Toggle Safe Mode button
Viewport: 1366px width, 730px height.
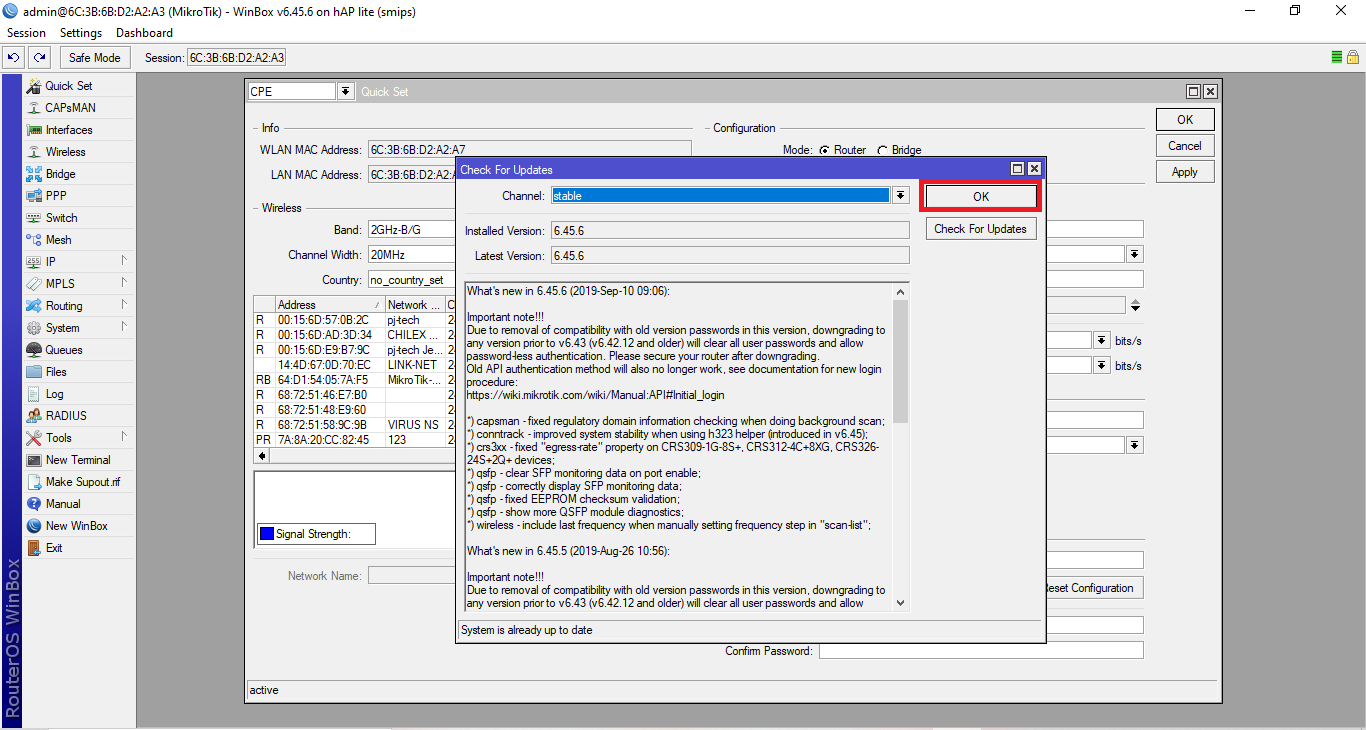click(95, 57)
